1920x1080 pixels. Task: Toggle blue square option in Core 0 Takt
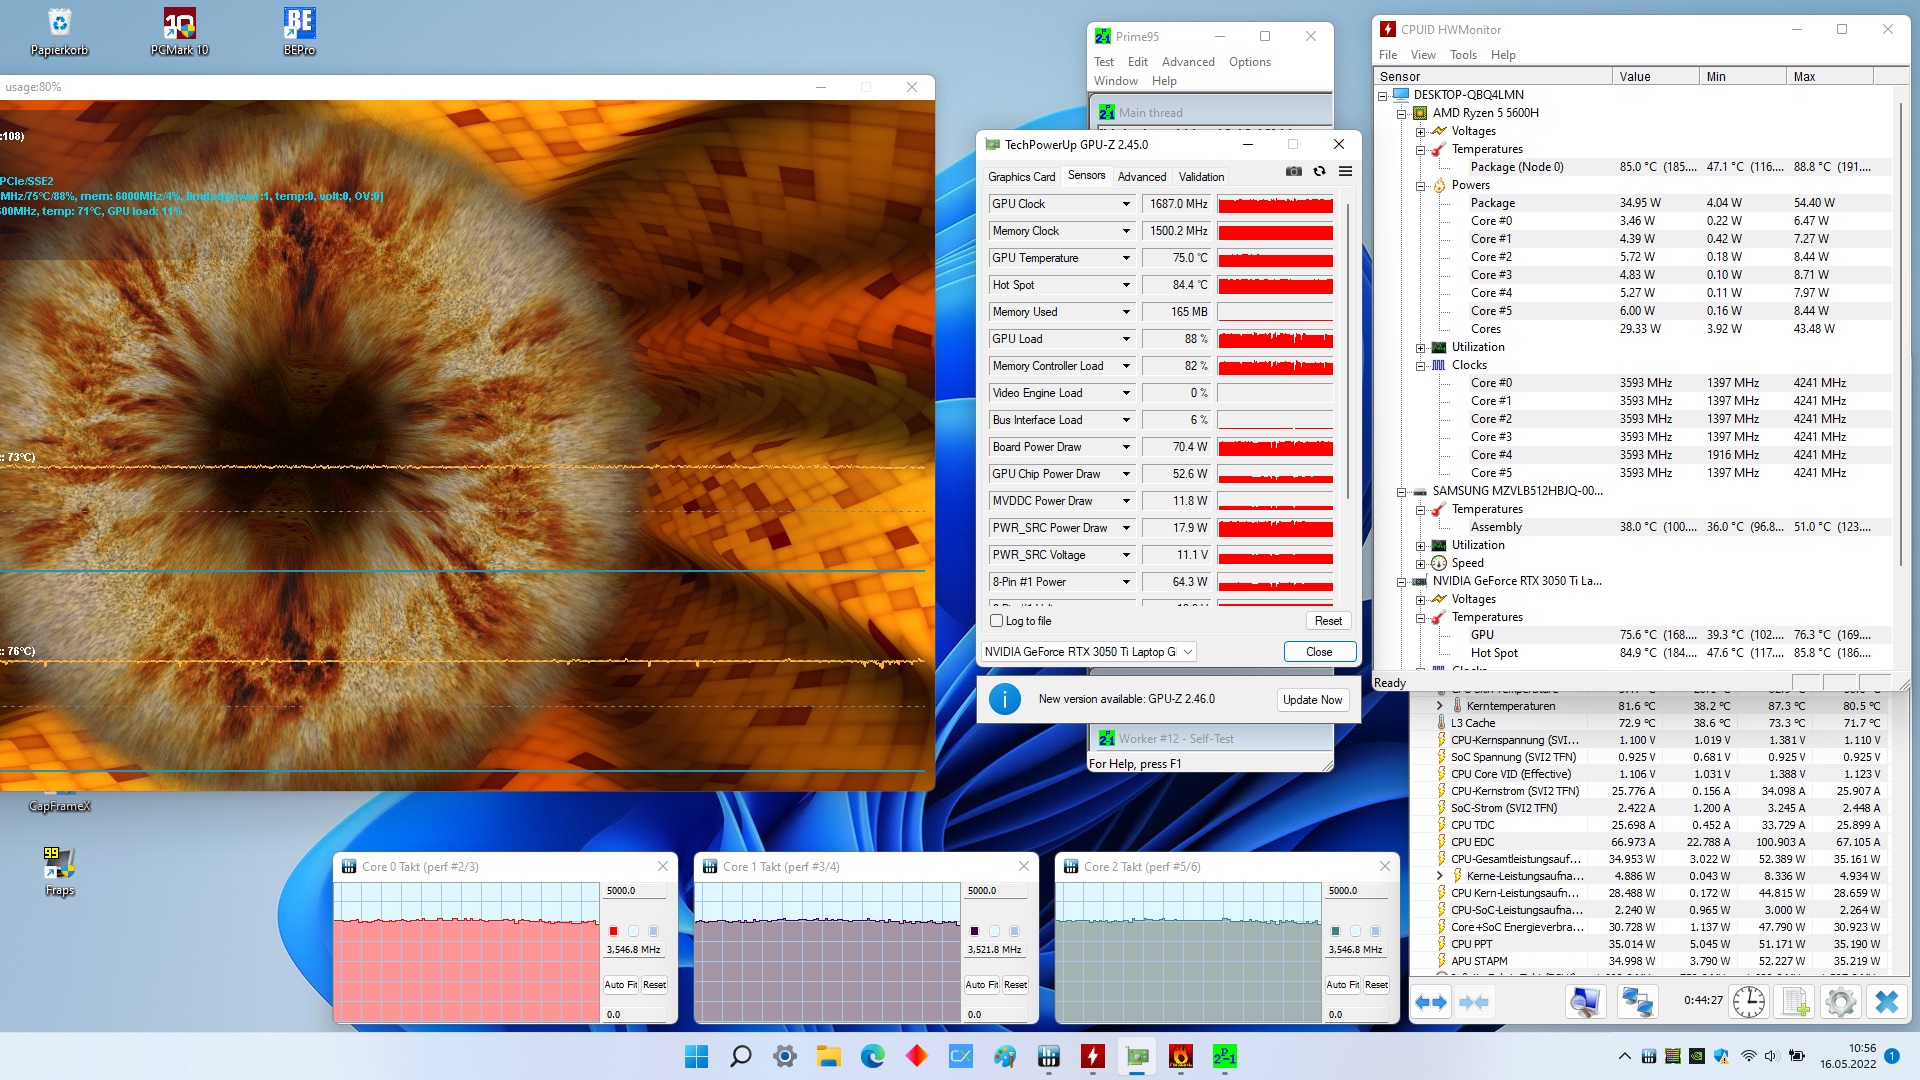pos(653,931)
